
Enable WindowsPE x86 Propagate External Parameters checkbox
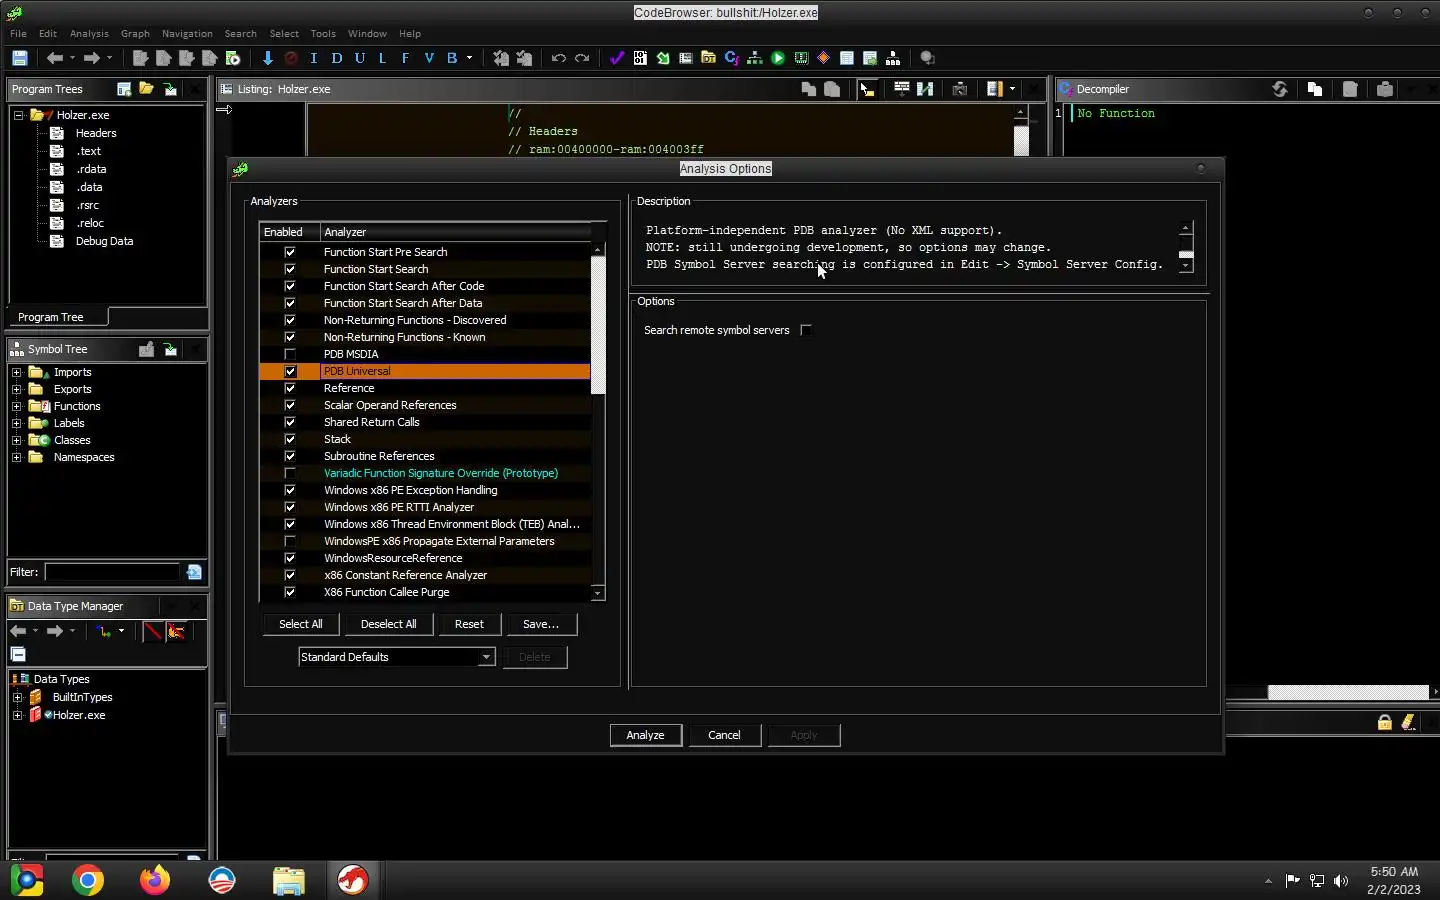point(290,541)
